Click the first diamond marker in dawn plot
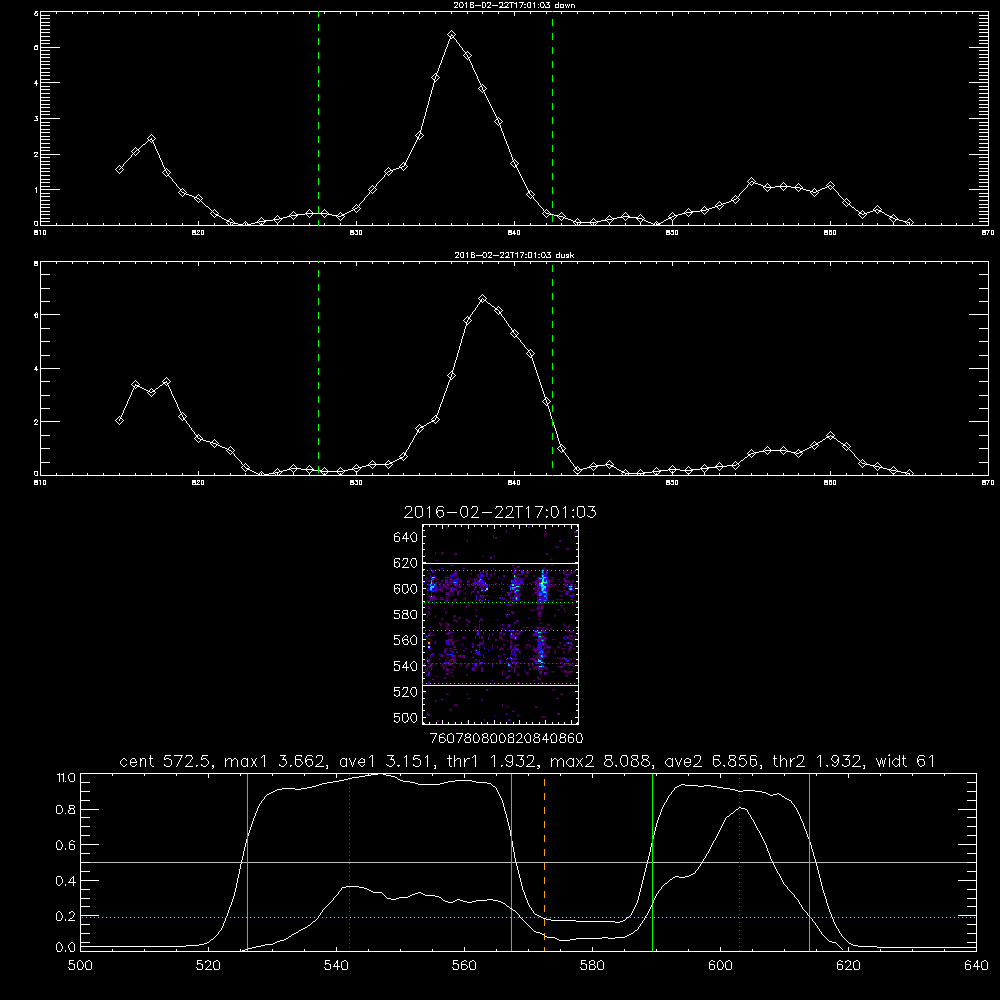 [x=119, y=169]
